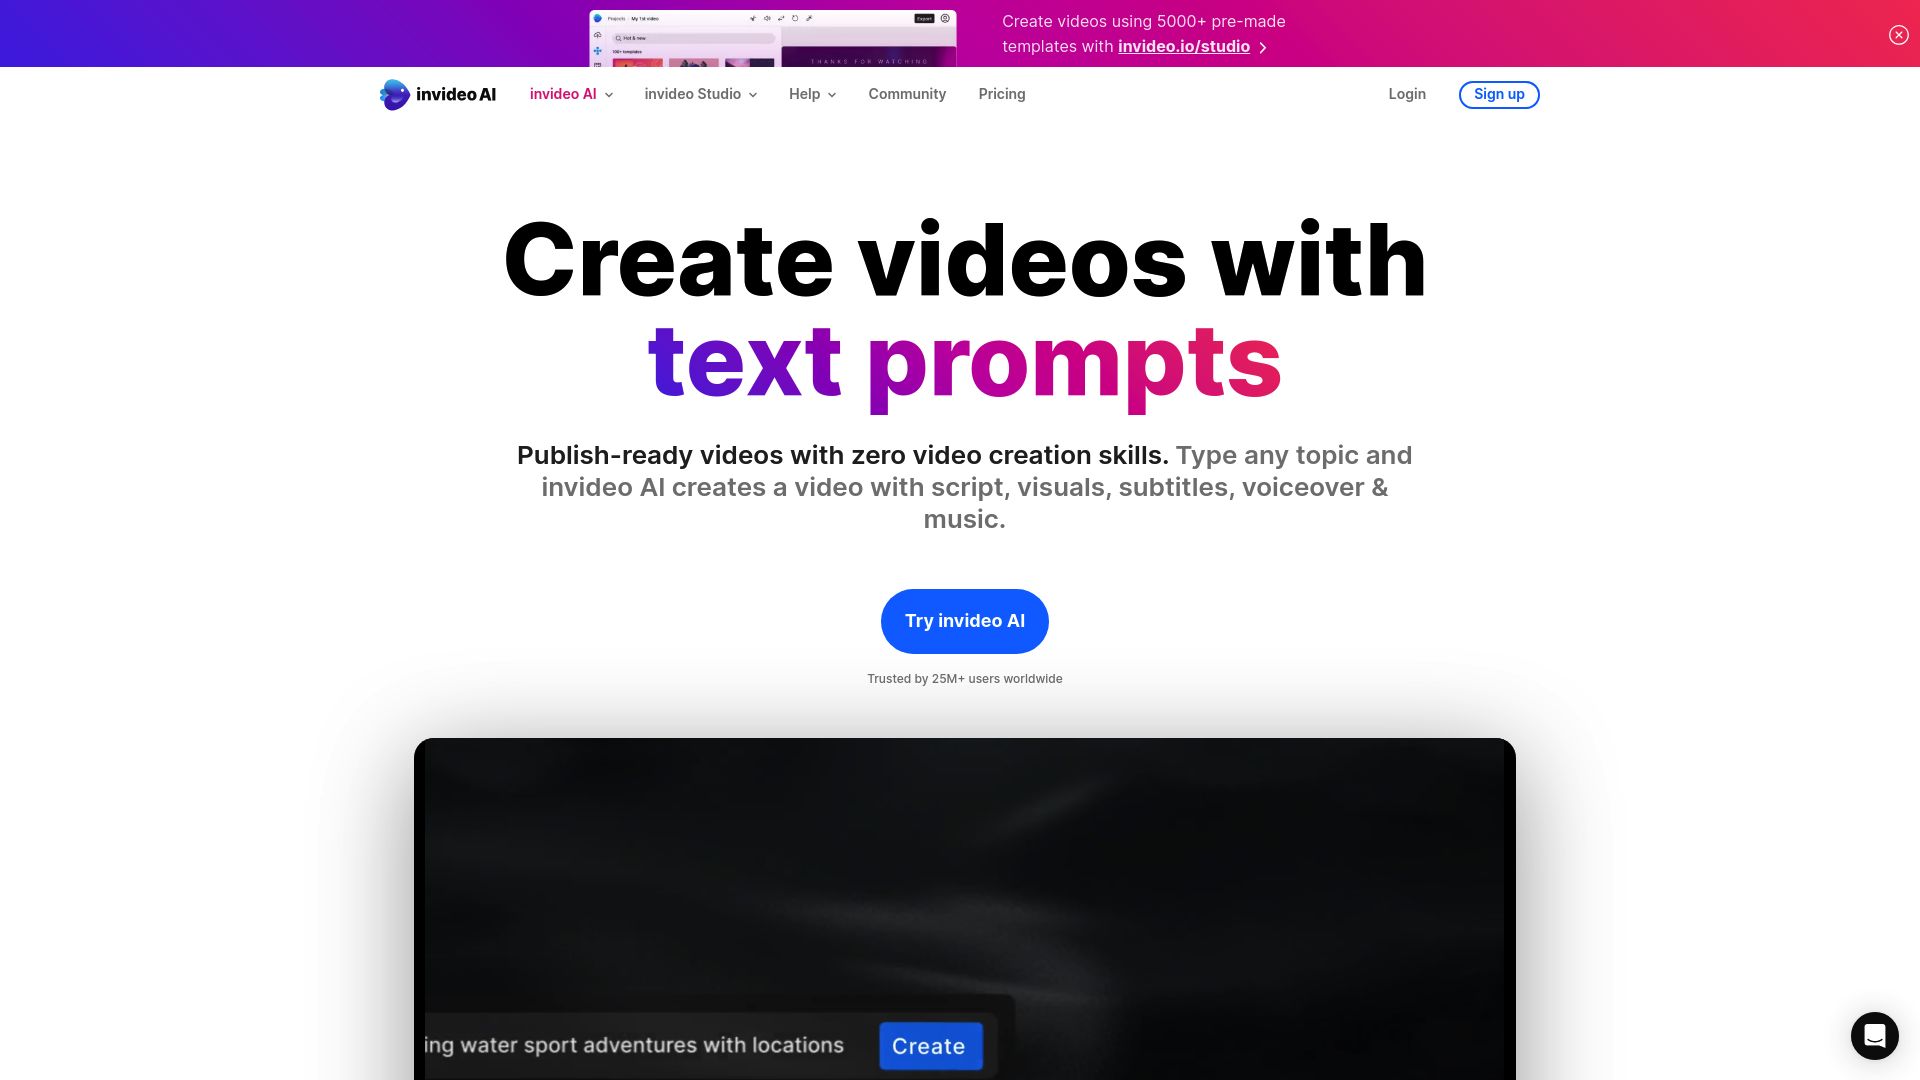Click the Login link
The width and height of the screenshot is (1920, 1080).
tap(1407, 94)
